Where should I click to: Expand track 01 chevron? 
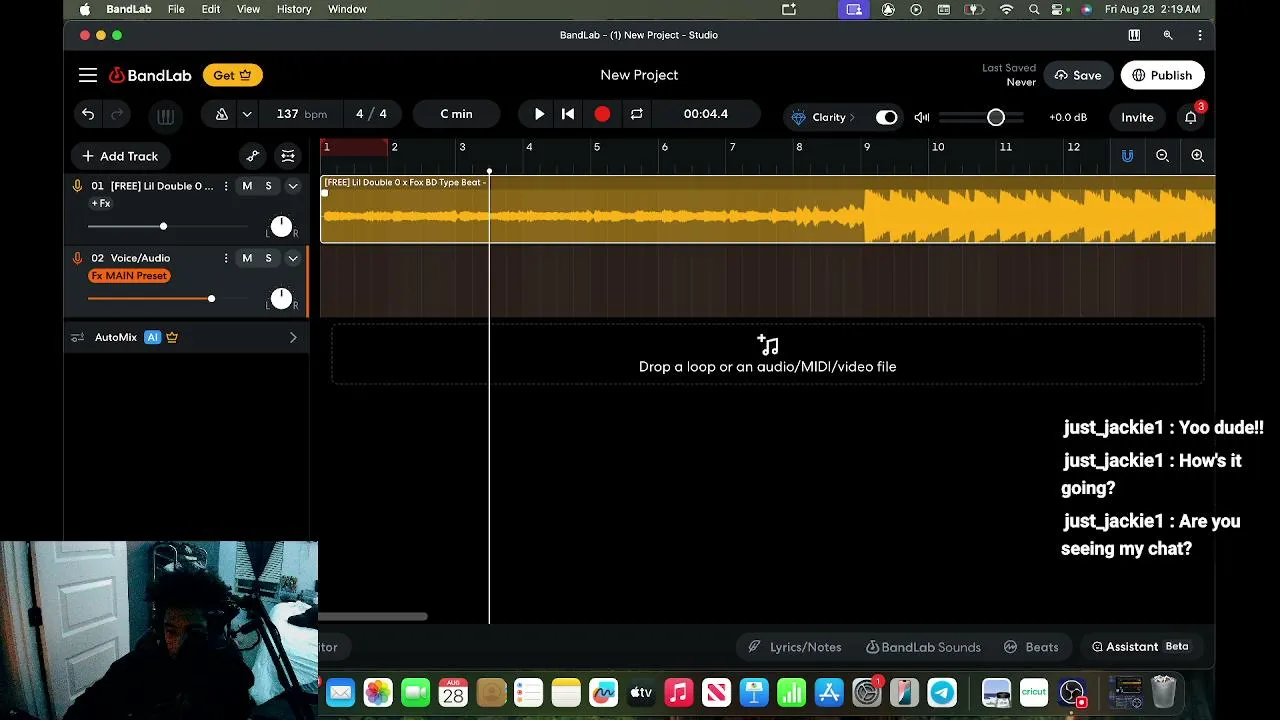coord(293,186)
